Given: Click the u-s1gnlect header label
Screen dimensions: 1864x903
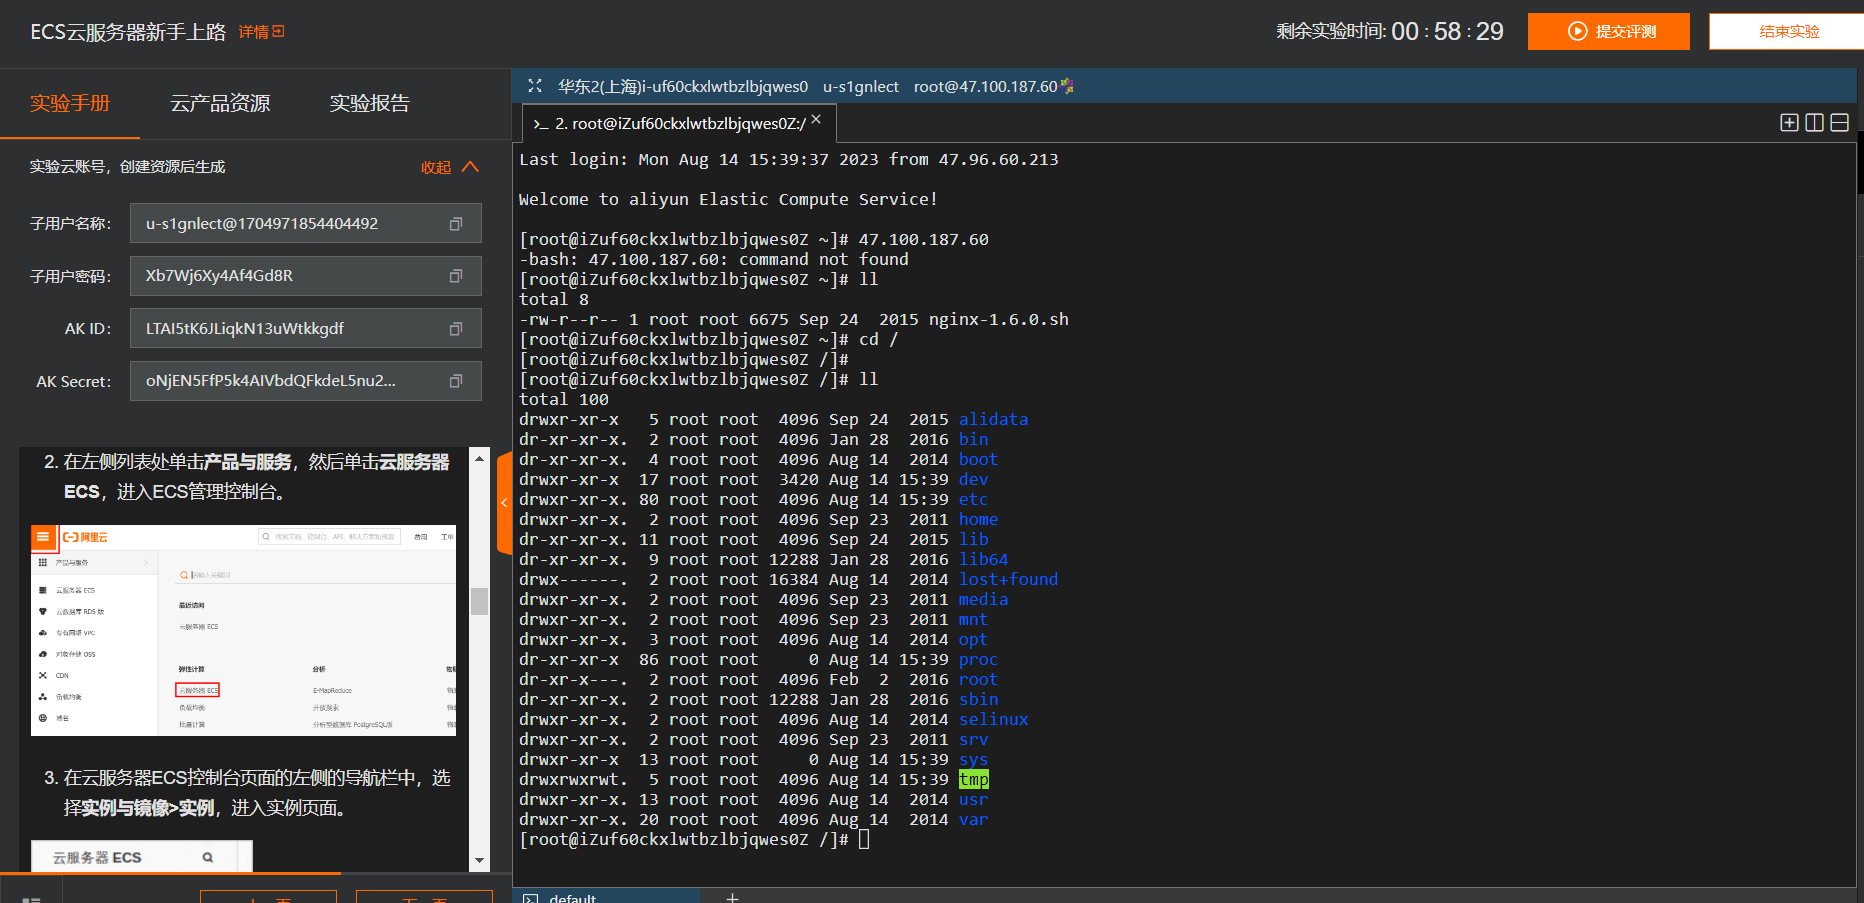Looking at the screenshot, I should click(860, 87).
